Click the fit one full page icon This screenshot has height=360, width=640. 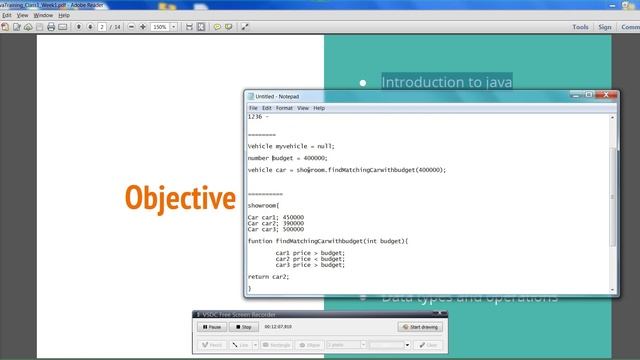(x=201, y=27)
